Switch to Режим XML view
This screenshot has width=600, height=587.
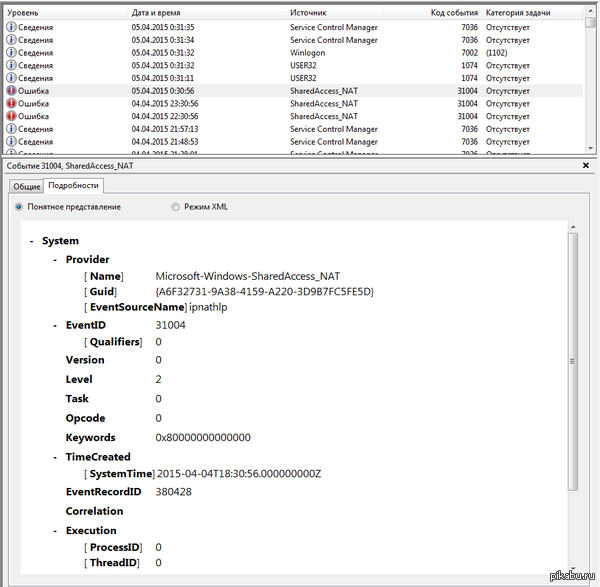(x=176, y=207)
